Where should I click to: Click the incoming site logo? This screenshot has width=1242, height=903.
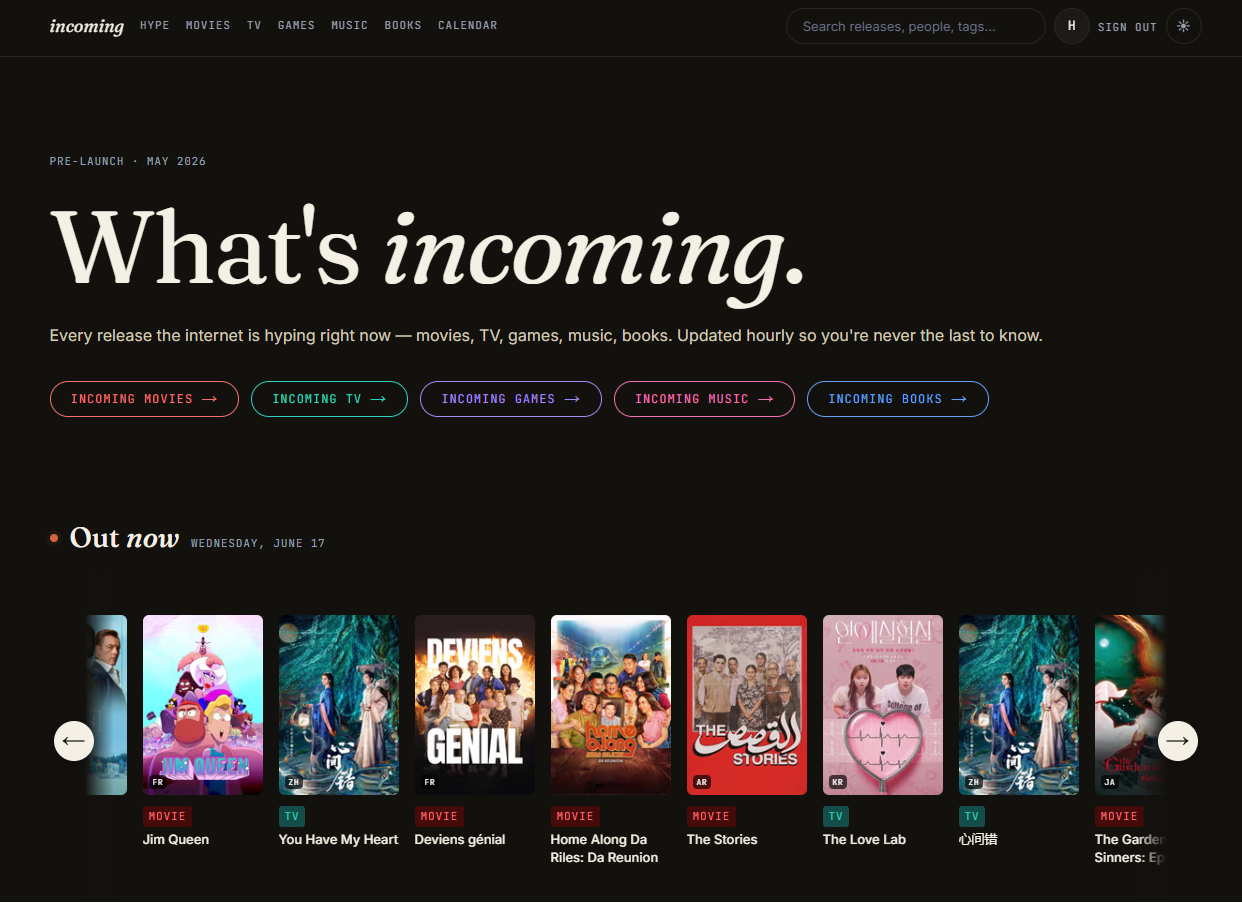click(x=87, y=26)
